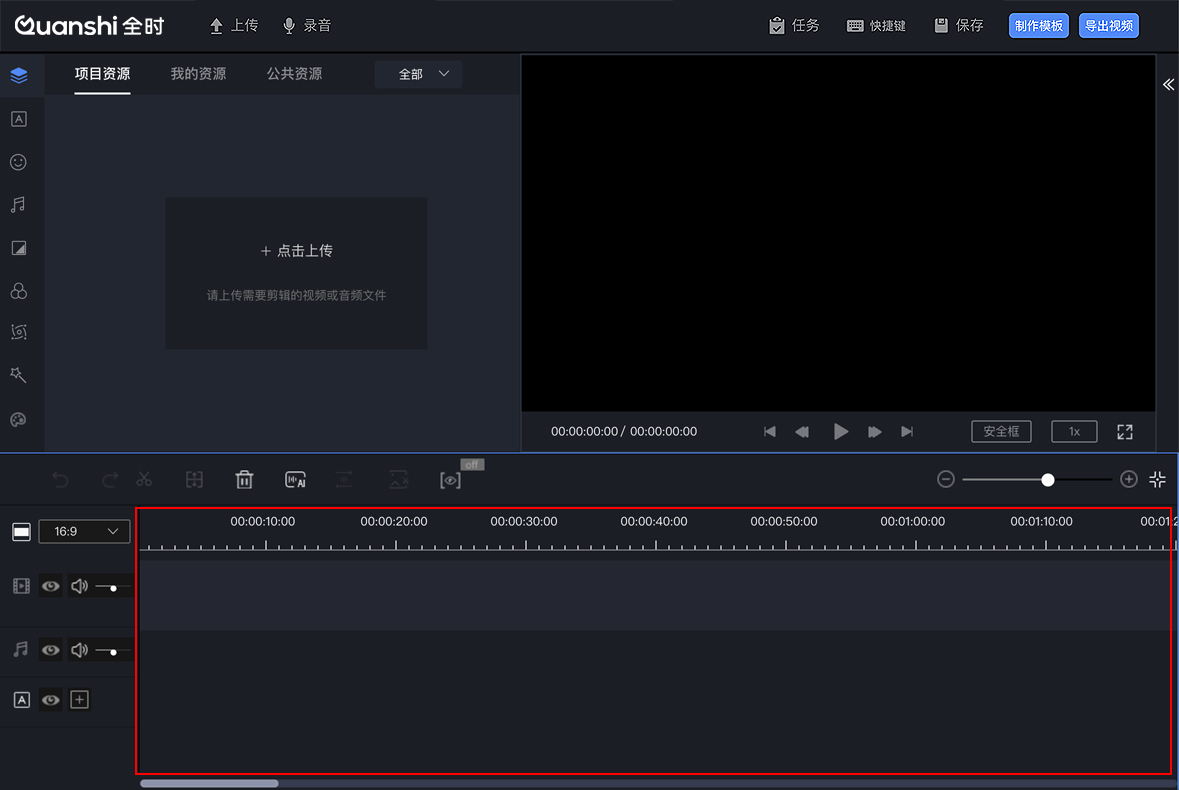This screenshot has width=1179, height=790.
Task: Expand the 全部 filter dropdown
Action: coord(418,74)
